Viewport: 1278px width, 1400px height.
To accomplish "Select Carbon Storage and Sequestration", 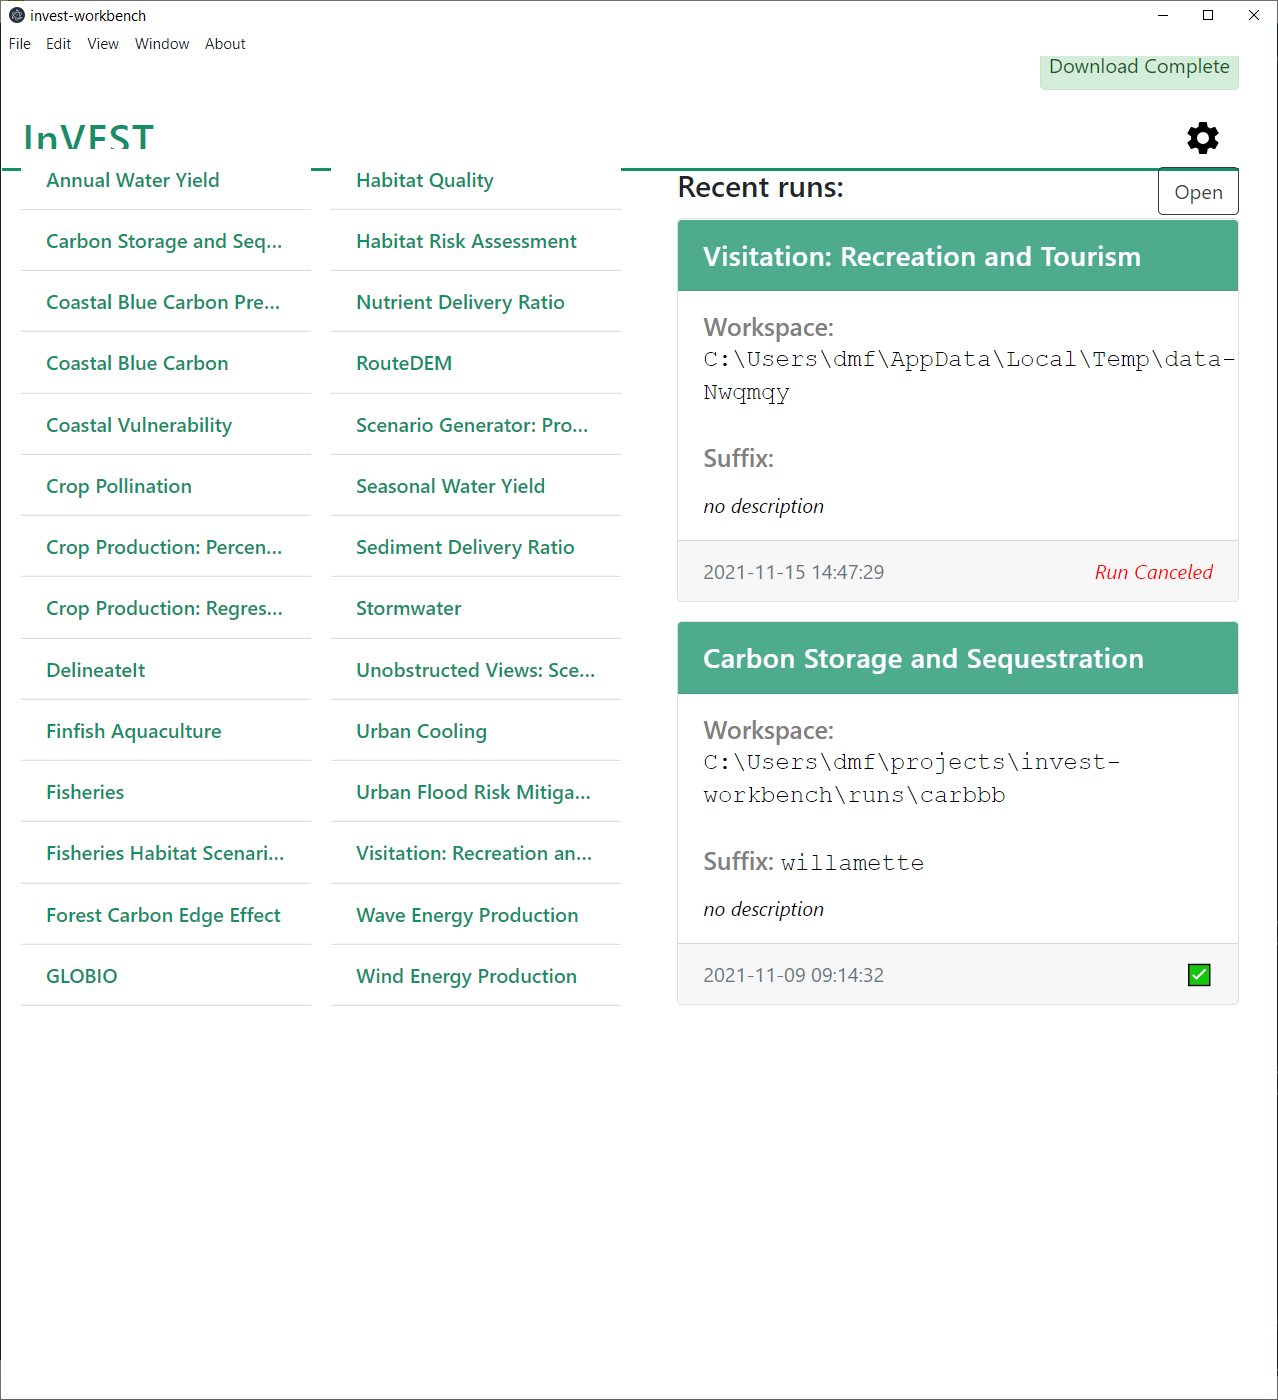I will tap(164, 241).
